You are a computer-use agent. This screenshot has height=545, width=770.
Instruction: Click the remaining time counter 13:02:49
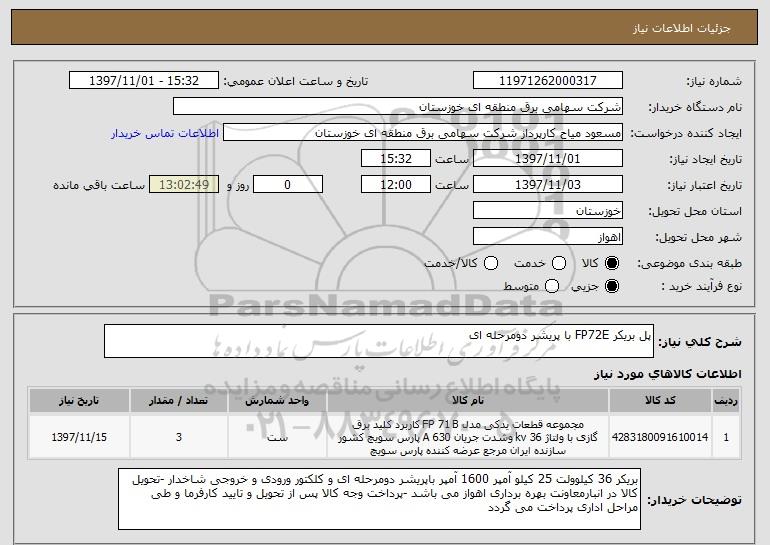point(184,185)
